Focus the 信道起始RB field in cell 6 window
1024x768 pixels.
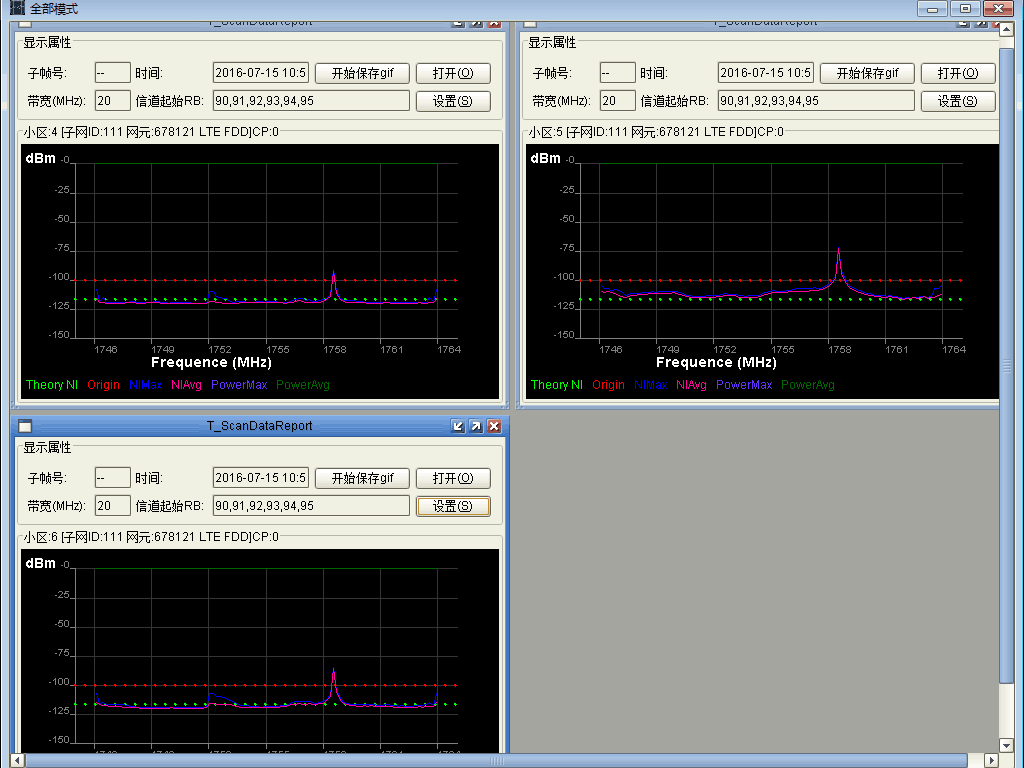click(x=311, y=505)
